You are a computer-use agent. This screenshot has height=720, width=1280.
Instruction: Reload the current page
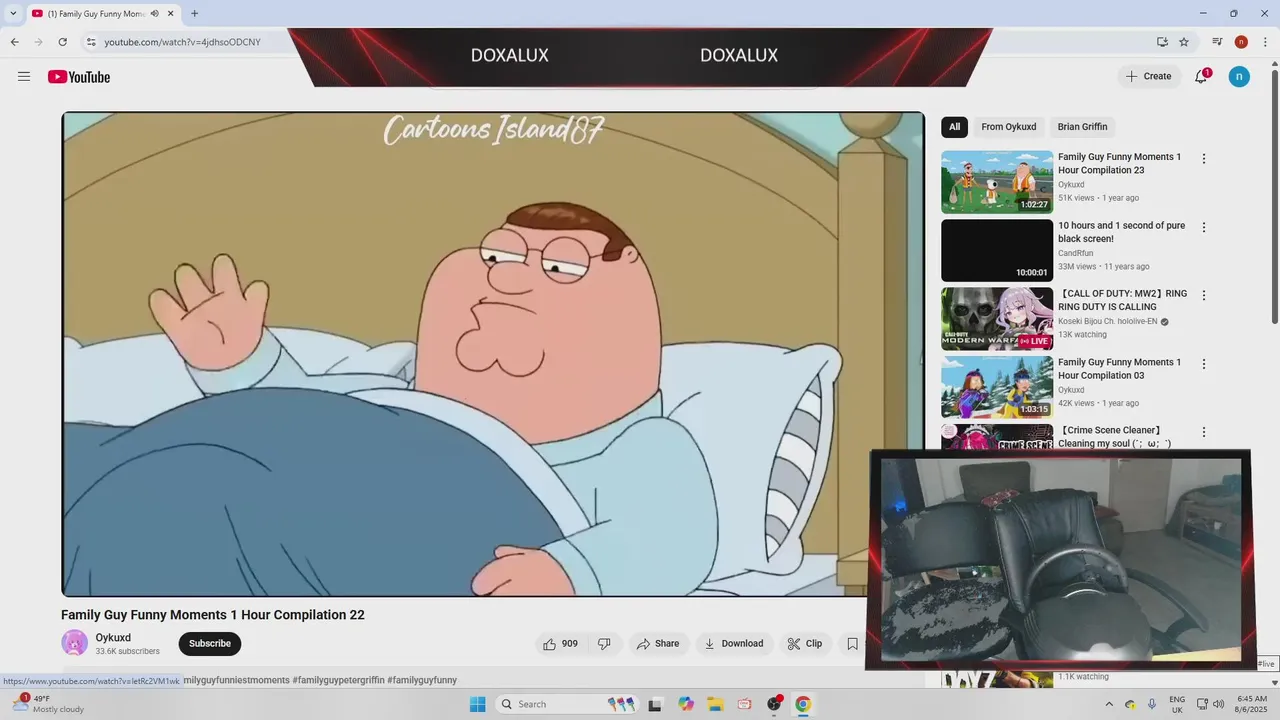click(63, 42)
